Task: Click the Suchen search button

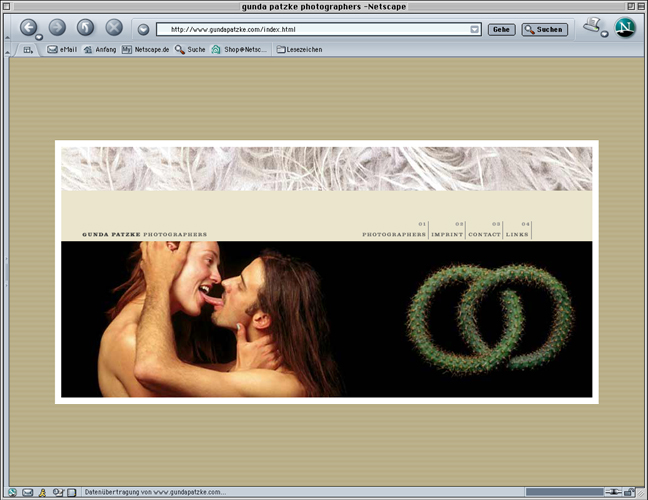Action: click(544, 29)
